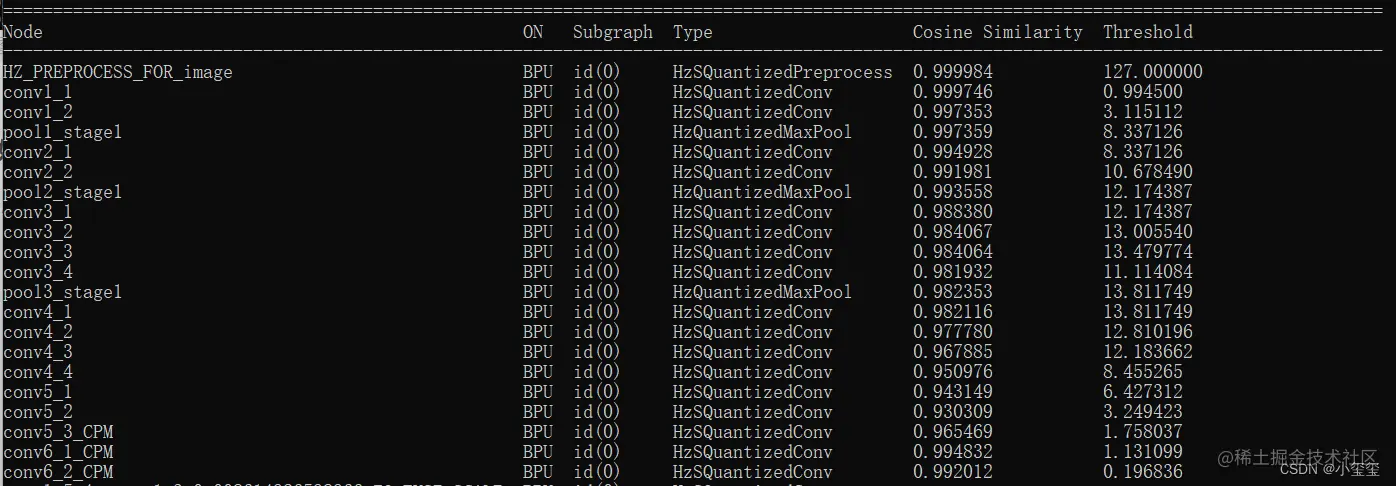The image size is (1396, 486).
Task: Click threshold value 1.758037
Action: pyautogui.click(x=1143, y=432)
